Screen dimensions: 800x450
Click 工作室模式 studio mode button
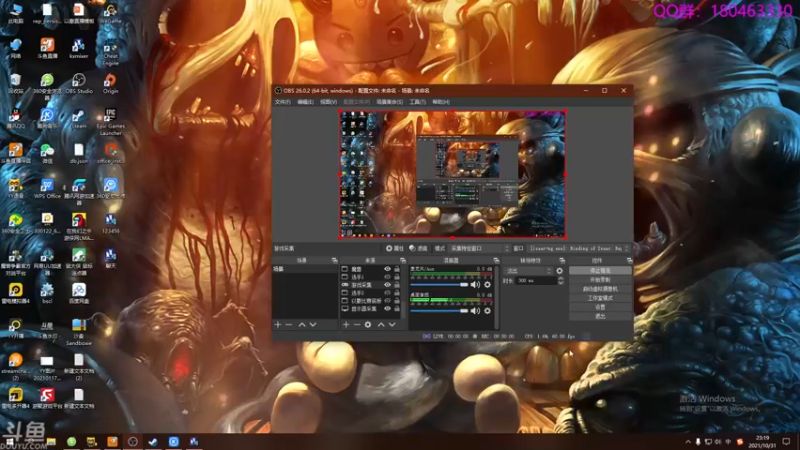(600, 298)
